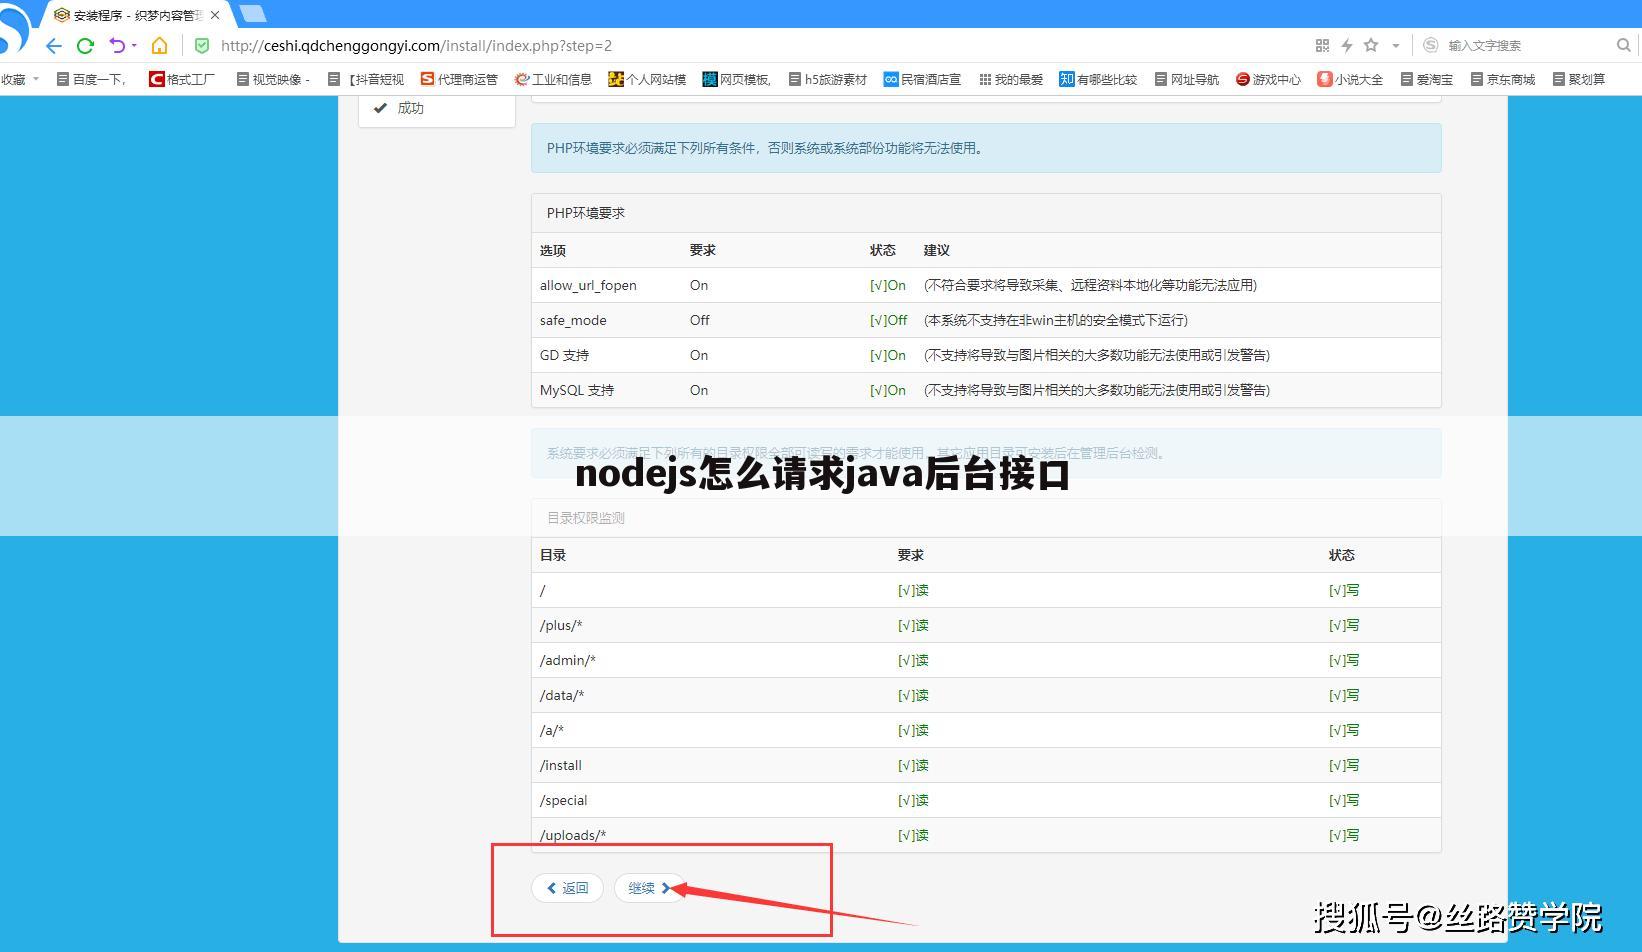
Task: Click the /uploads/* directory row
Action: pyautogui.click(x=986, y=835)
